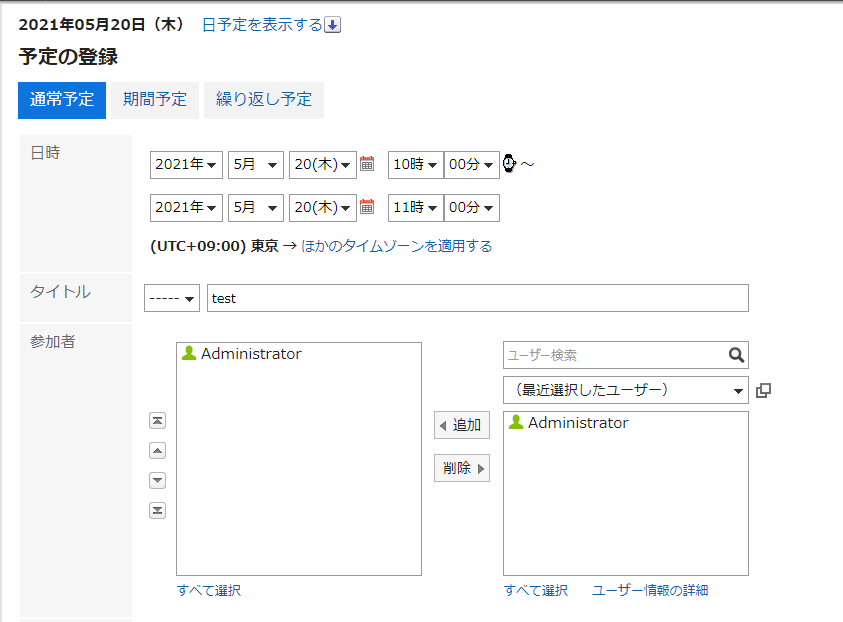The image size is (843, 622).
Task: Move selected attendee up one position
Action: pos(157,451)
